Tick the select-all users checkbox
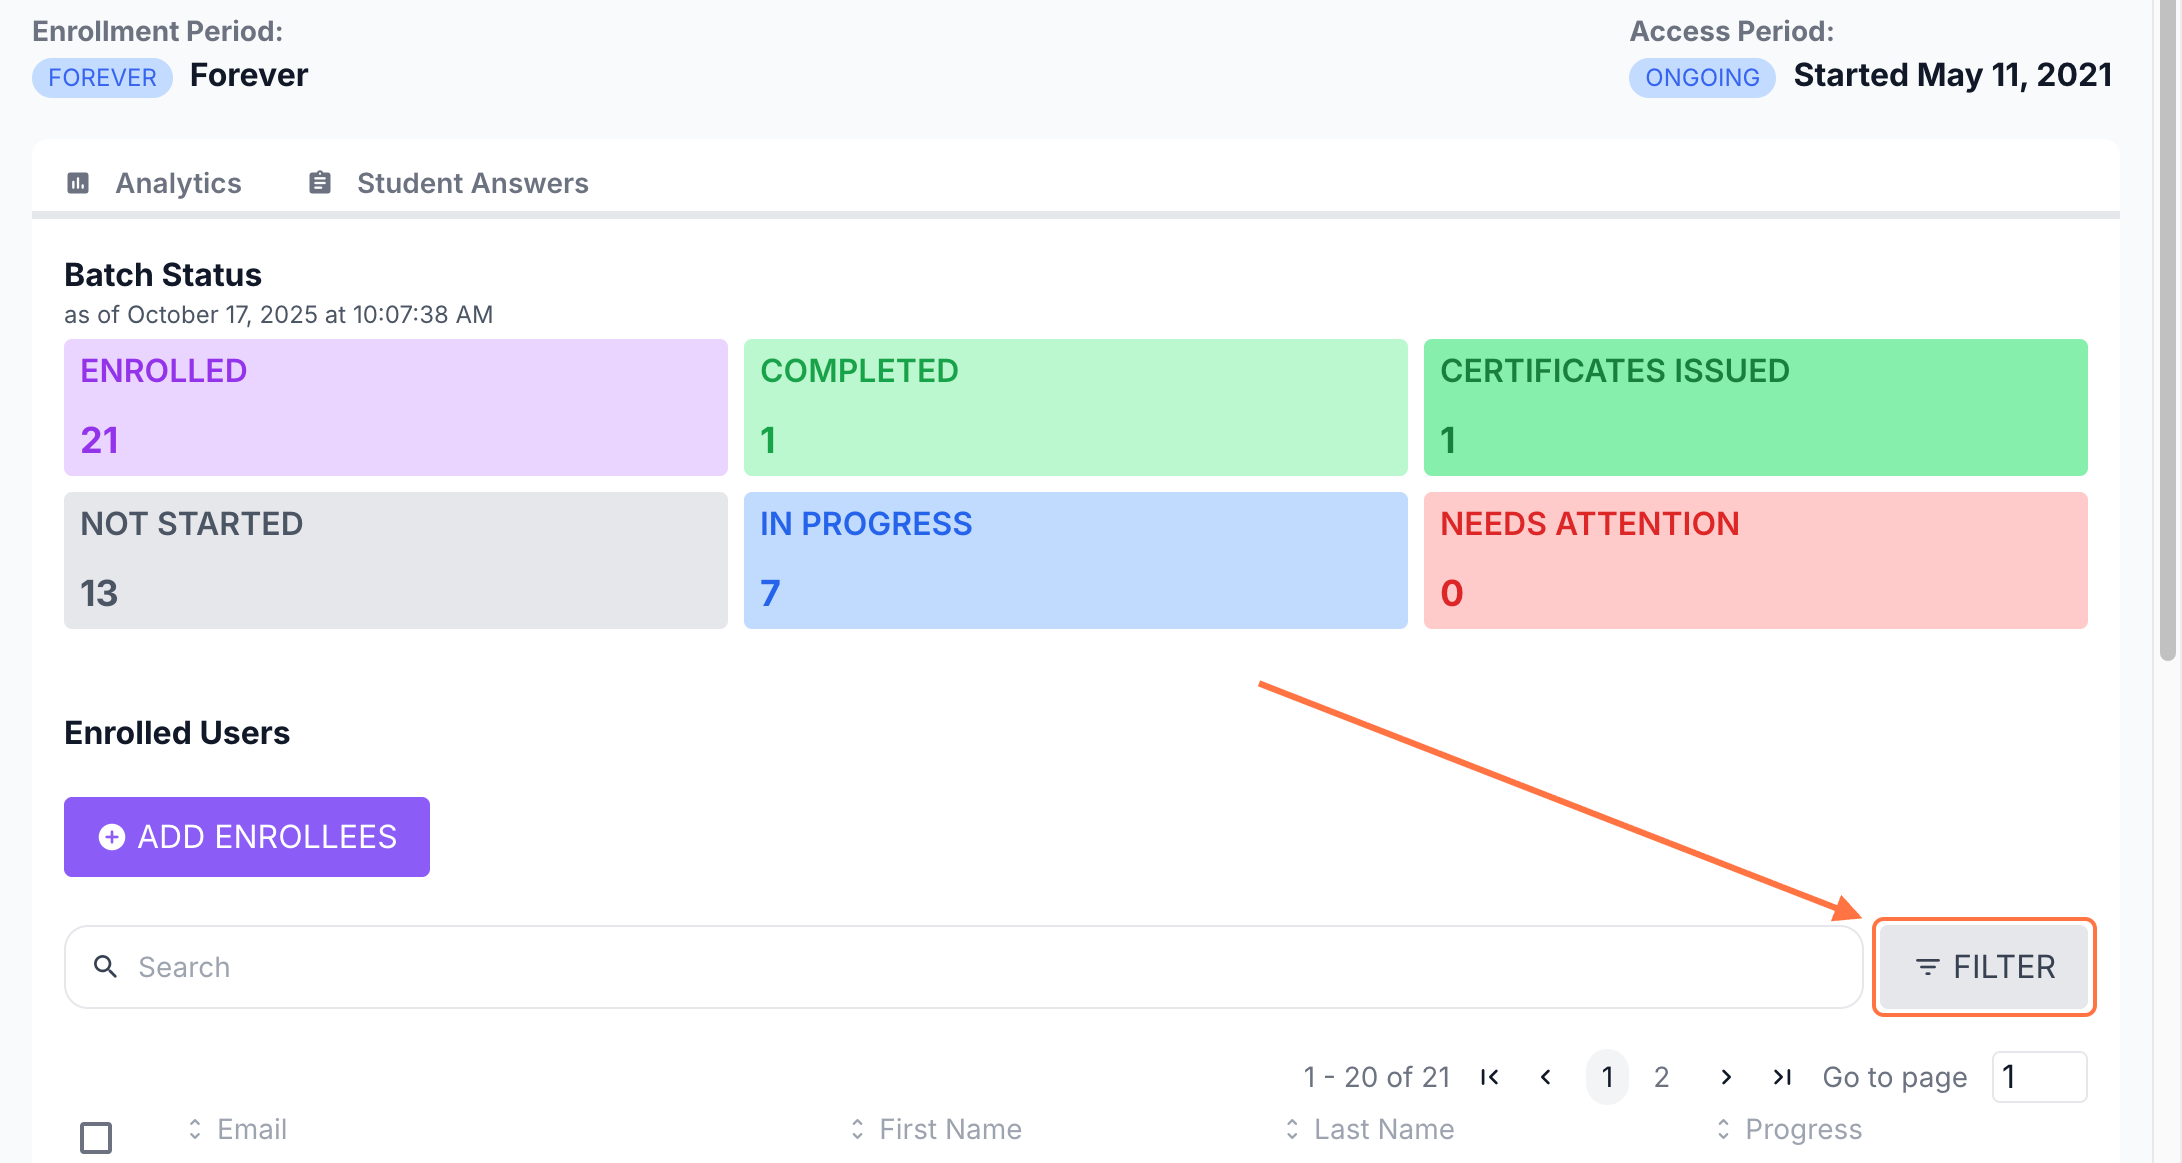Screen dimensions: 2182x1163 96,1137
